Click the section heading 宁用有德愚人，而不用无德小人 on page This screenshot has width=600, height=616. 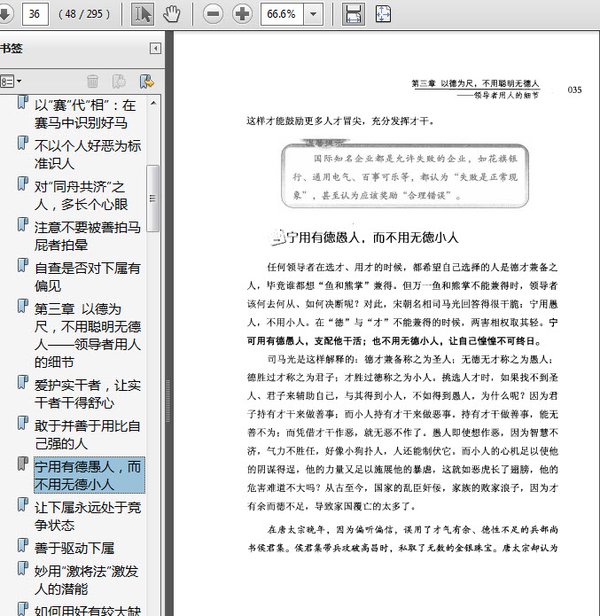[372, 238]
